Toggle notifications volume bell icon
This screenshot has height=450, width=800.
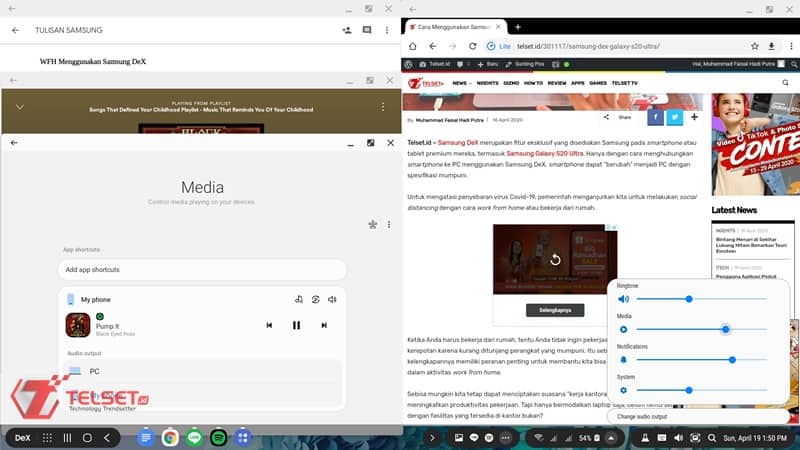(624, 359)
